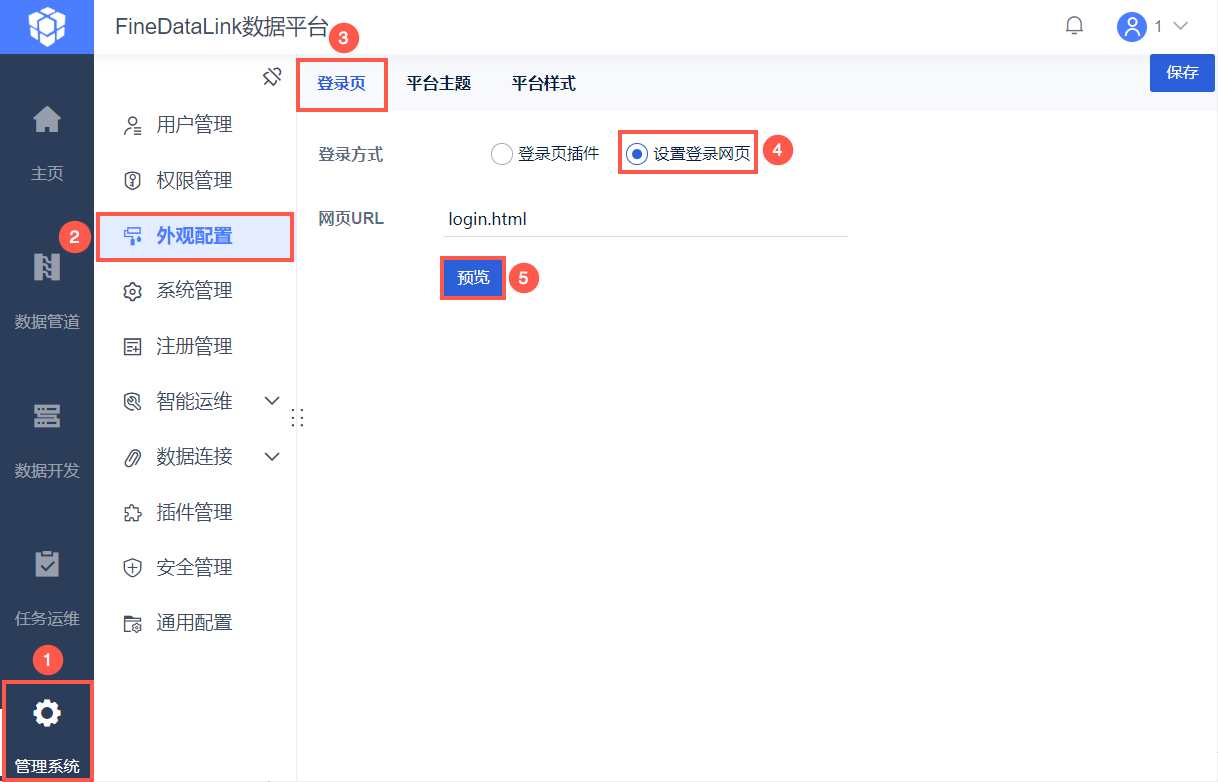Click the FineDataLink cube logo
Viewport: 1218px width, 782px height.
click(47, 26)
